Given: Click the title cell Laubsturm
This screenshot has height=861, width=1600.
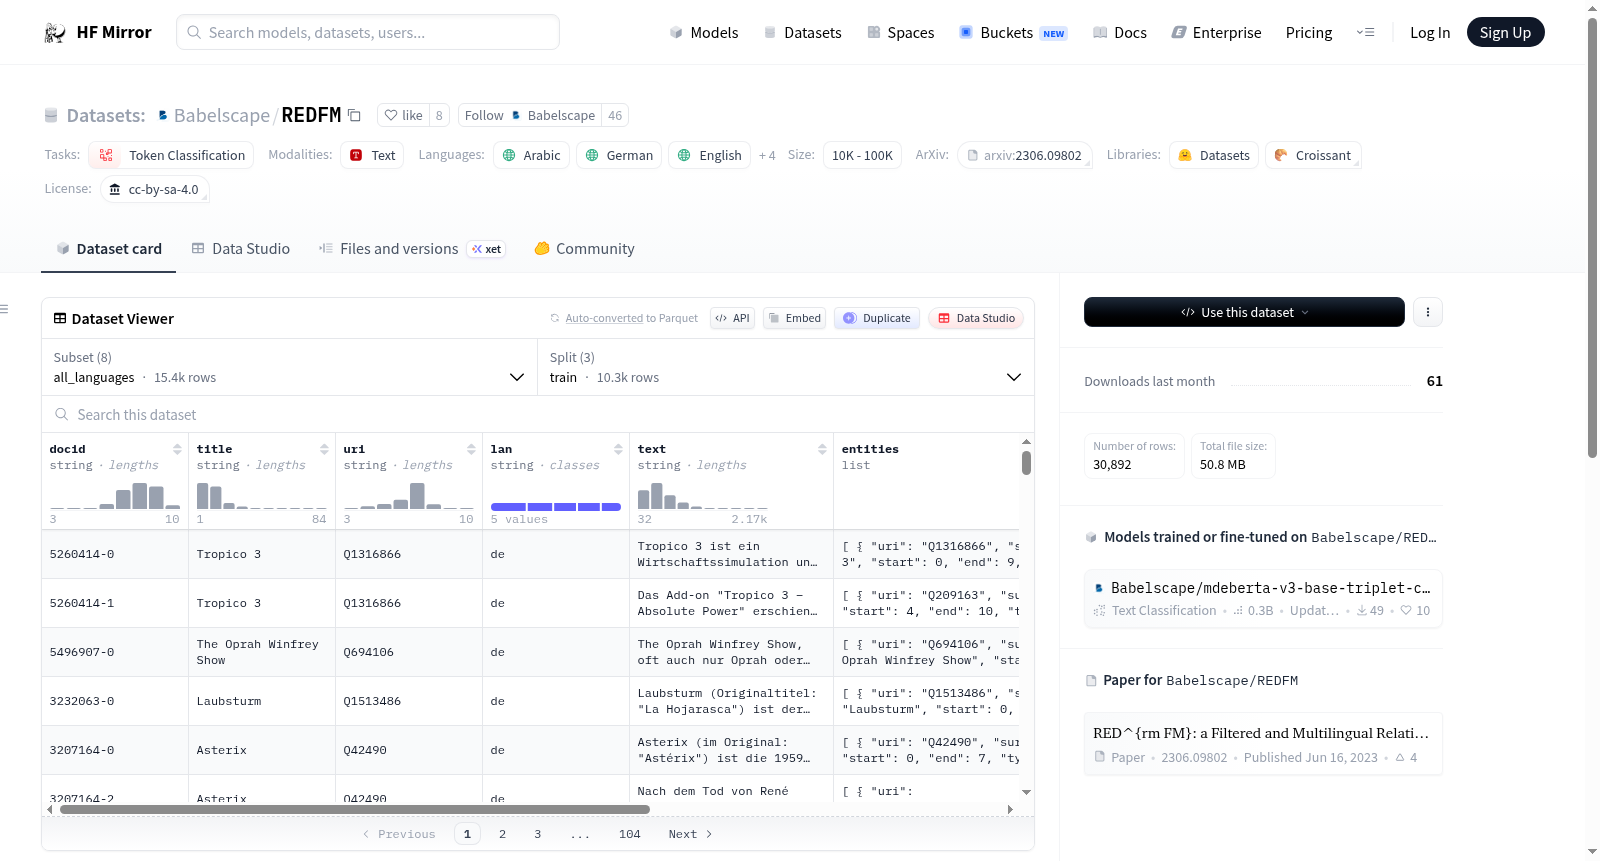Looking at the screenshot, I should click(x=262, y=701).
